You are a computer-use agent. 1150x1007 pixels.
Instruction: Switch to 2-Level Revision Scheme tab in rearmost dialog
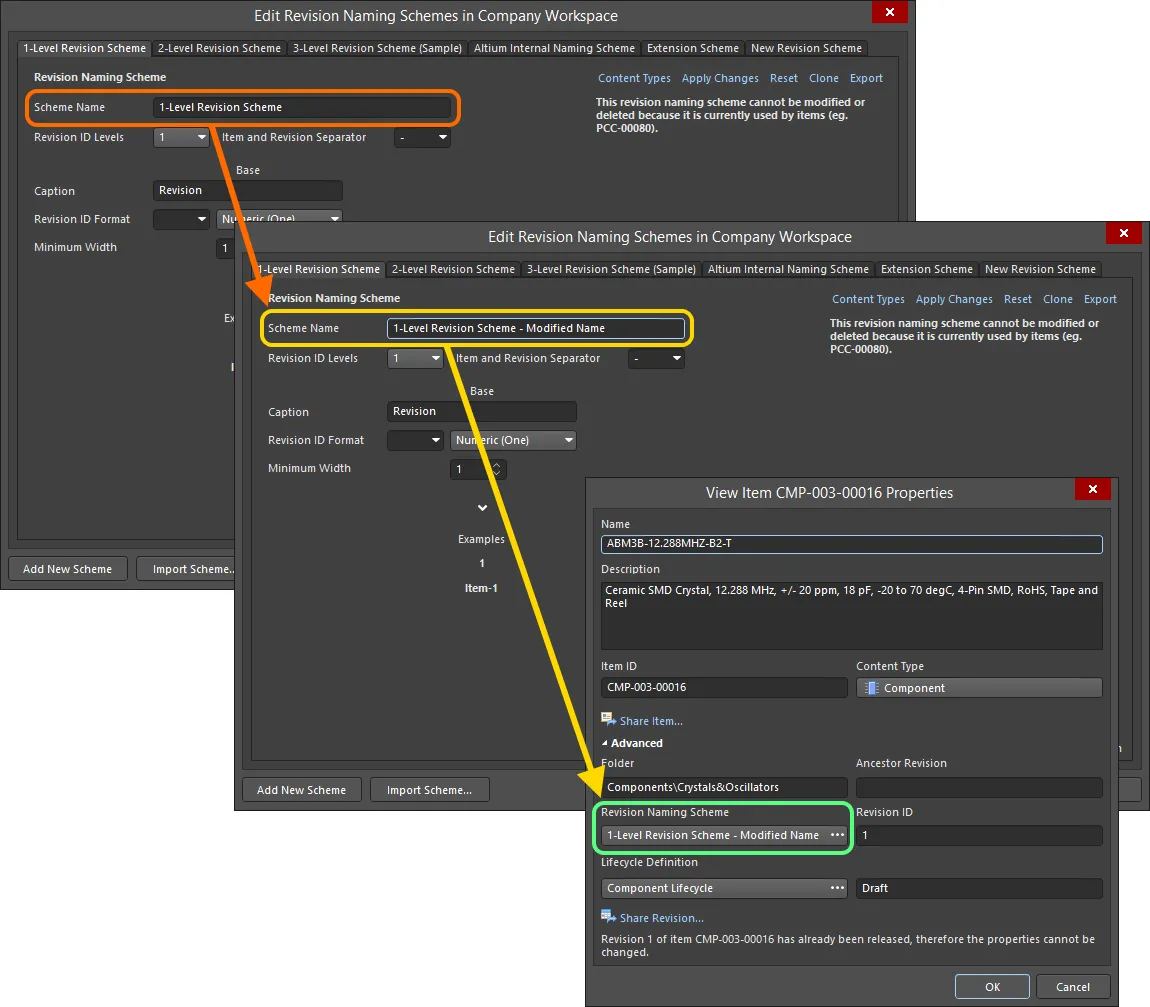(219, 48)
